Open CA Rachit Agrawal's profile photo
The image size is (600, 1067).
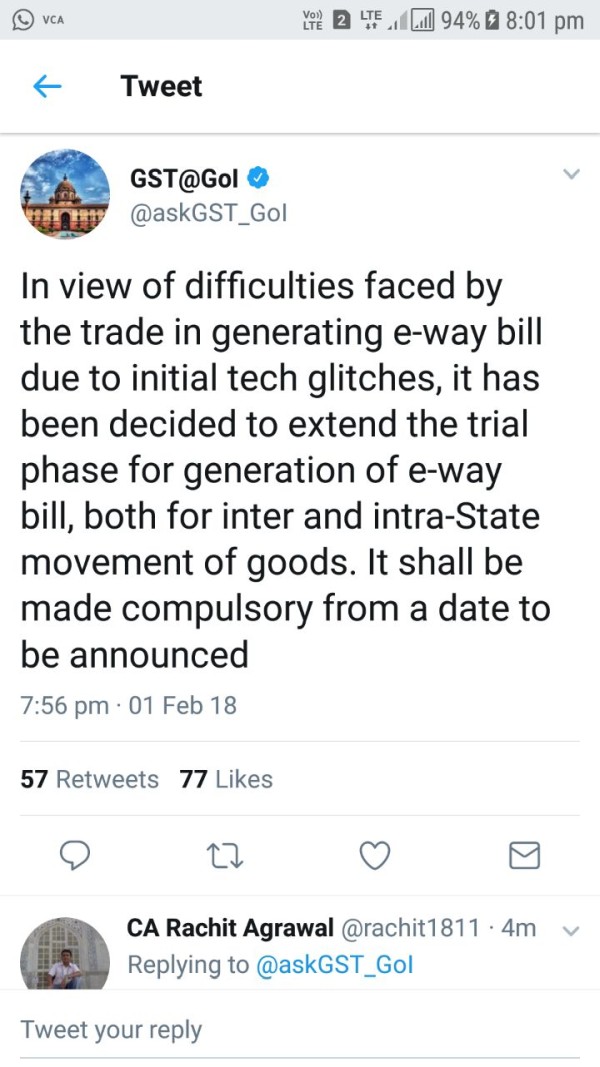65,953
